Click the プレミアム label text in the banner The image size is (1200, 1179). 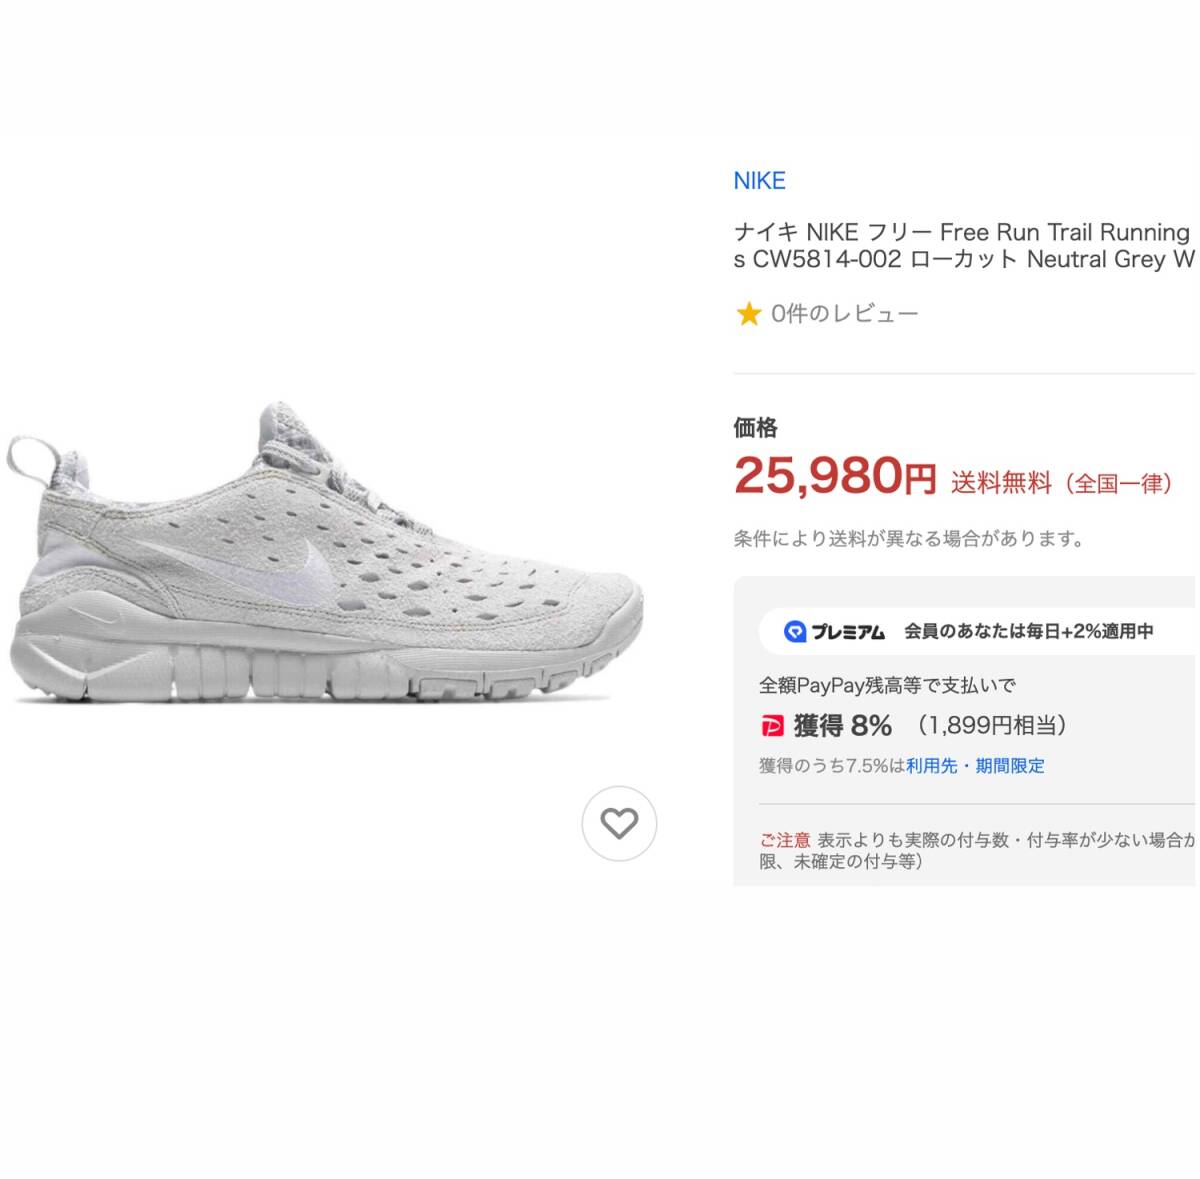848,632
